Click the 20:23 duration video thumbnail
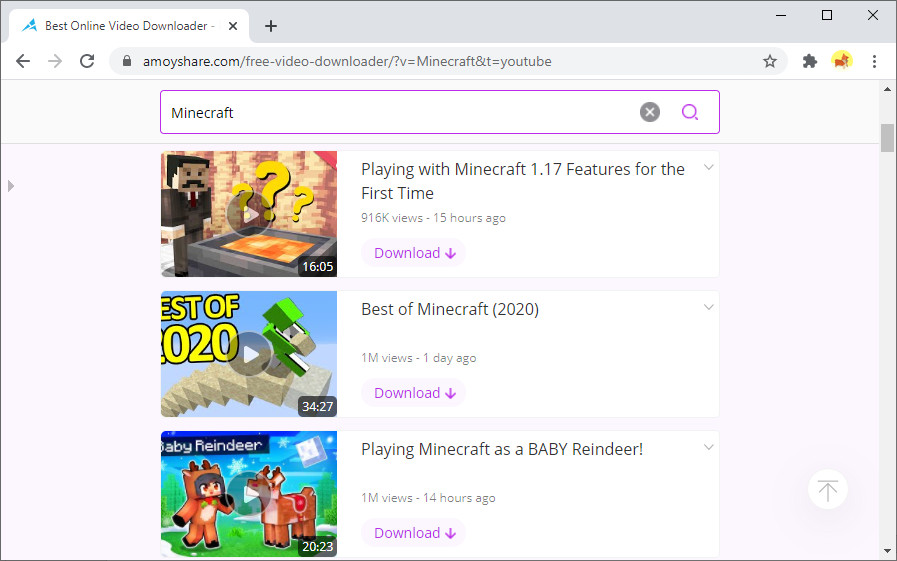 point(249,494)
